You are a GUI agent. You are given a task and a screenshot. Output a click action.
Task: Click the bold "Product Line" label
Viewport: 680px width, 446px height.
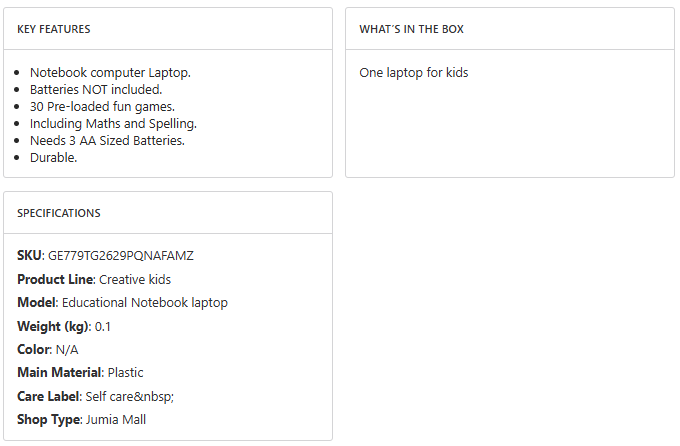point(55,280)
